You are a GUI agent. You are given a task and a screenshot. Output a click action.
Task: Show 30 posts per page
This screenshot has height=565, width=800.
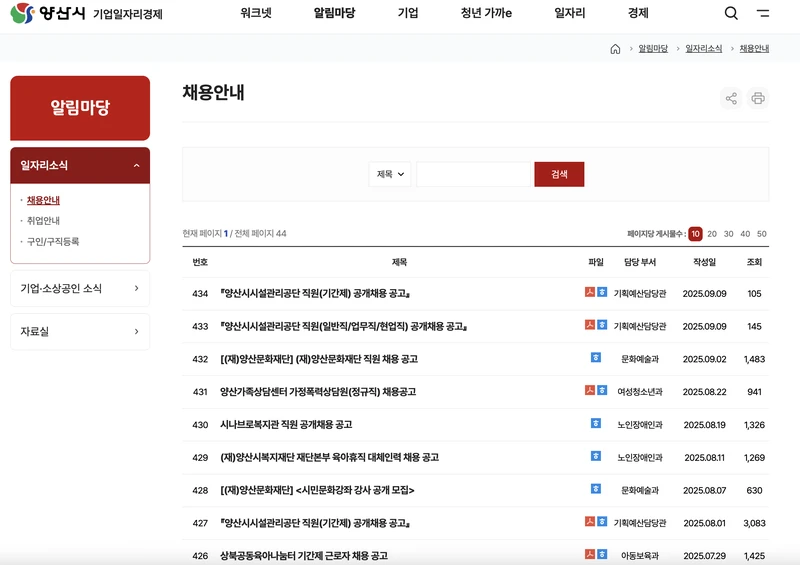coord(729,234)
